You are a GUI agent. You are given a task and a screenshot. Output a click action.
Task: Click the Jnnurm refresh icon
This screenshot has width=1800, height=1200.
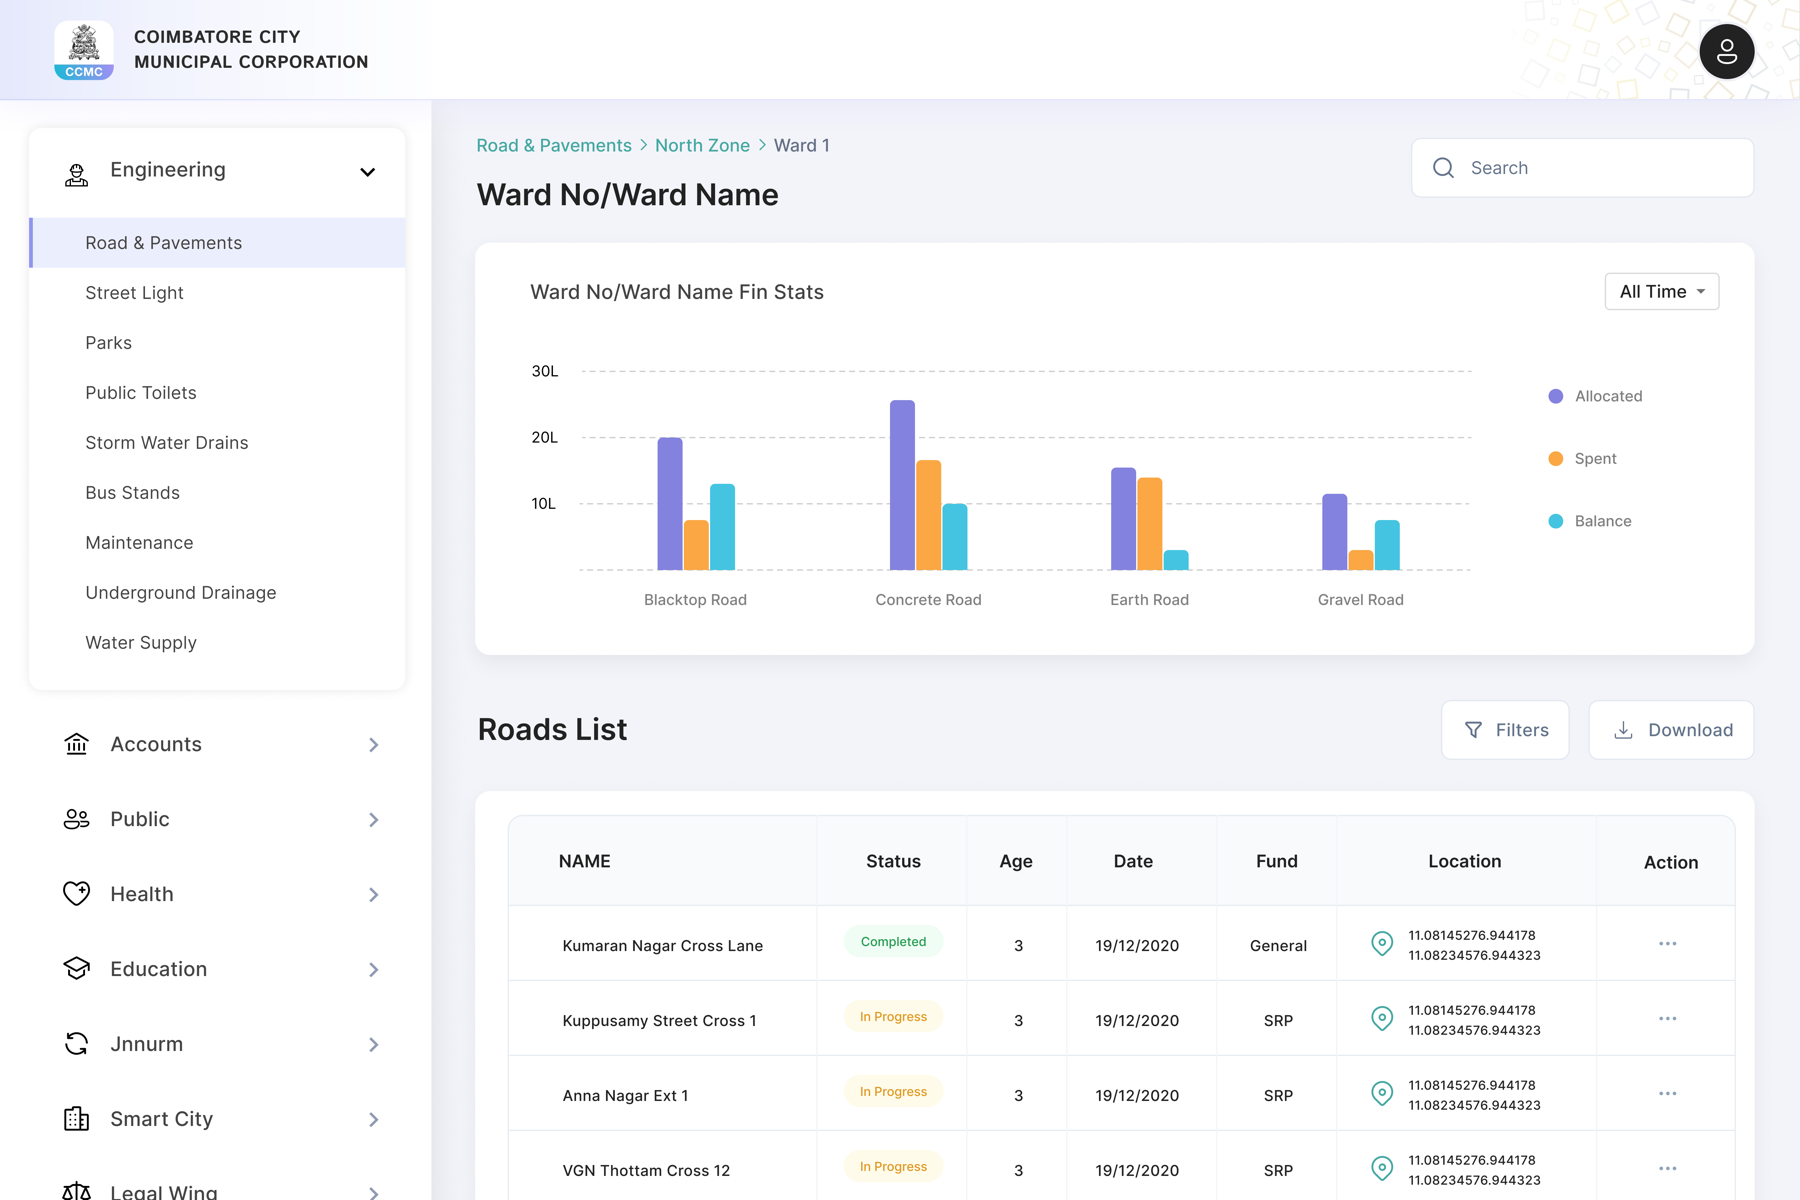76,1043
